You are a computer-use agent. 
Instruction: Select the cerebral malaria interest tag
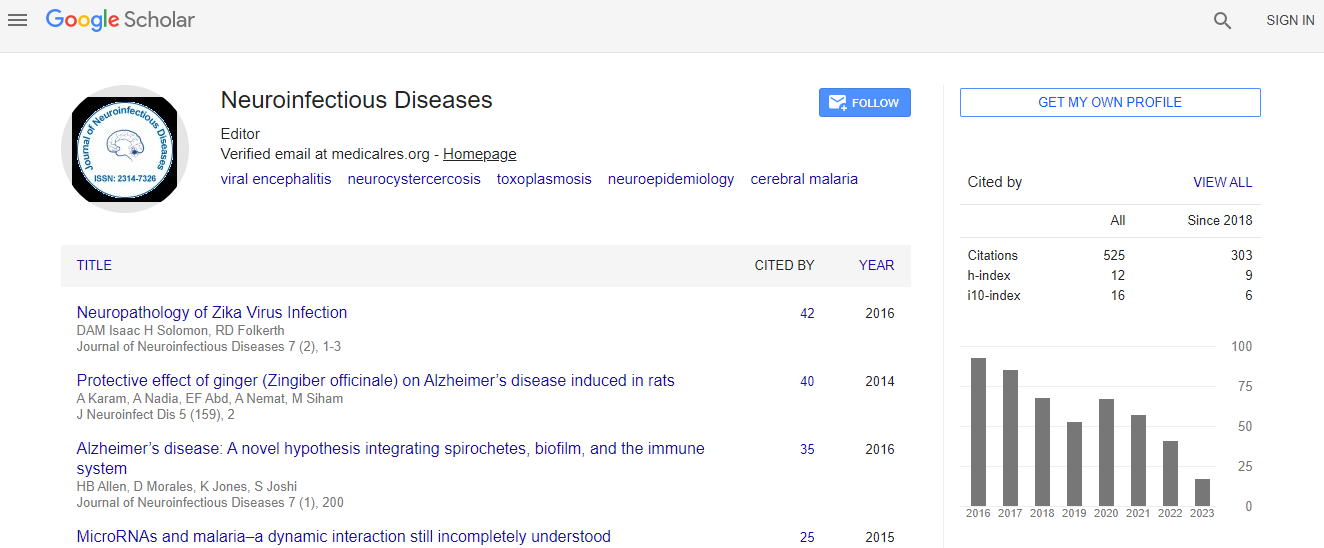pos(804,179)
